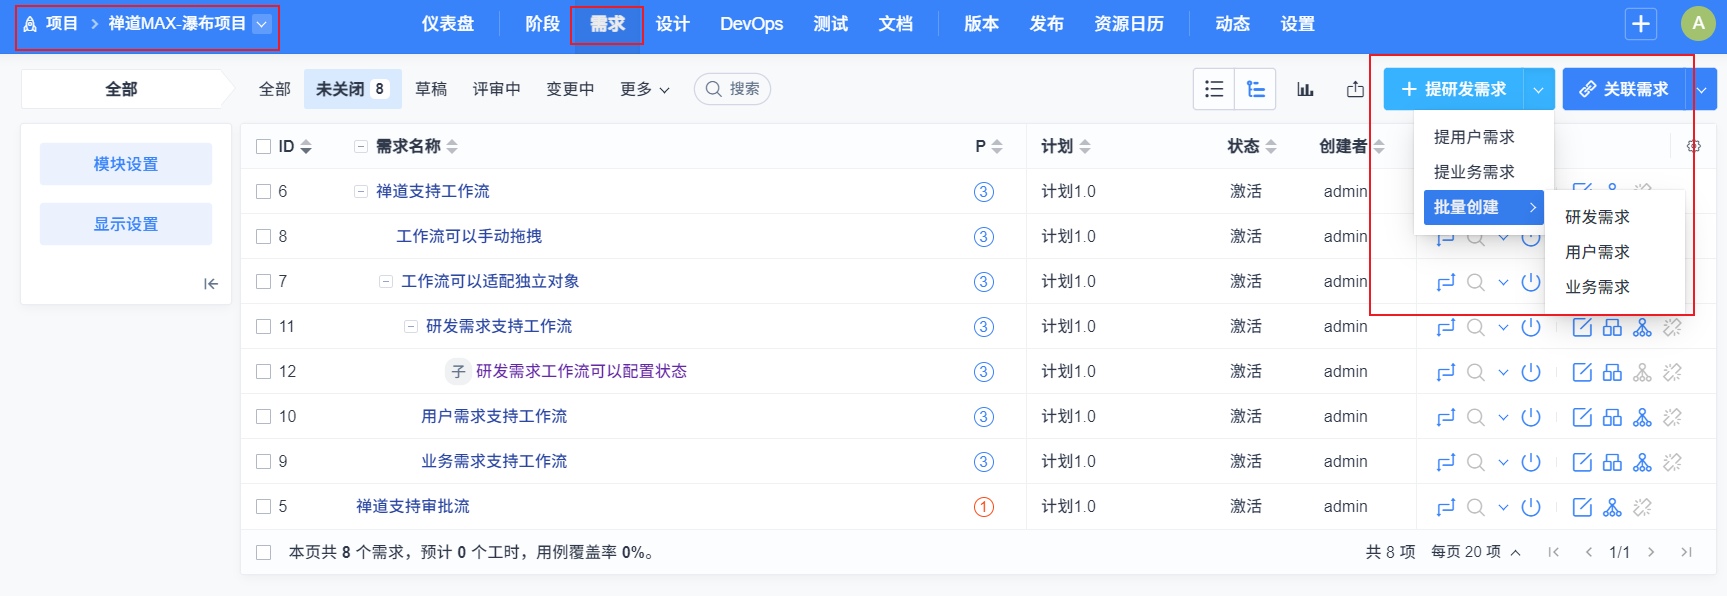Screen dimensions: 1727x596
Task: Collapse the left sidebar panel
Action: click(210, 284)
